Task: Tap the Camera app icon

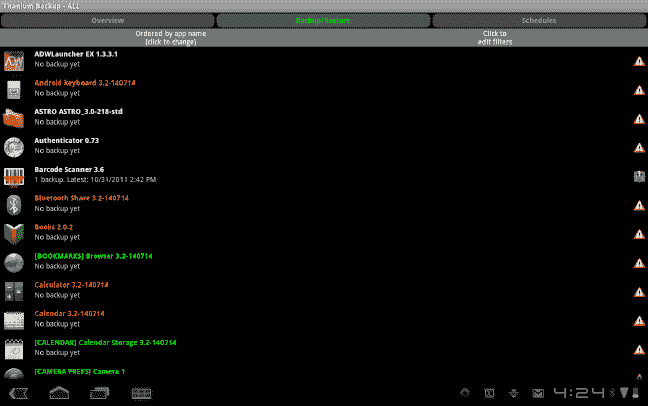Action: (x=14, y=373)
